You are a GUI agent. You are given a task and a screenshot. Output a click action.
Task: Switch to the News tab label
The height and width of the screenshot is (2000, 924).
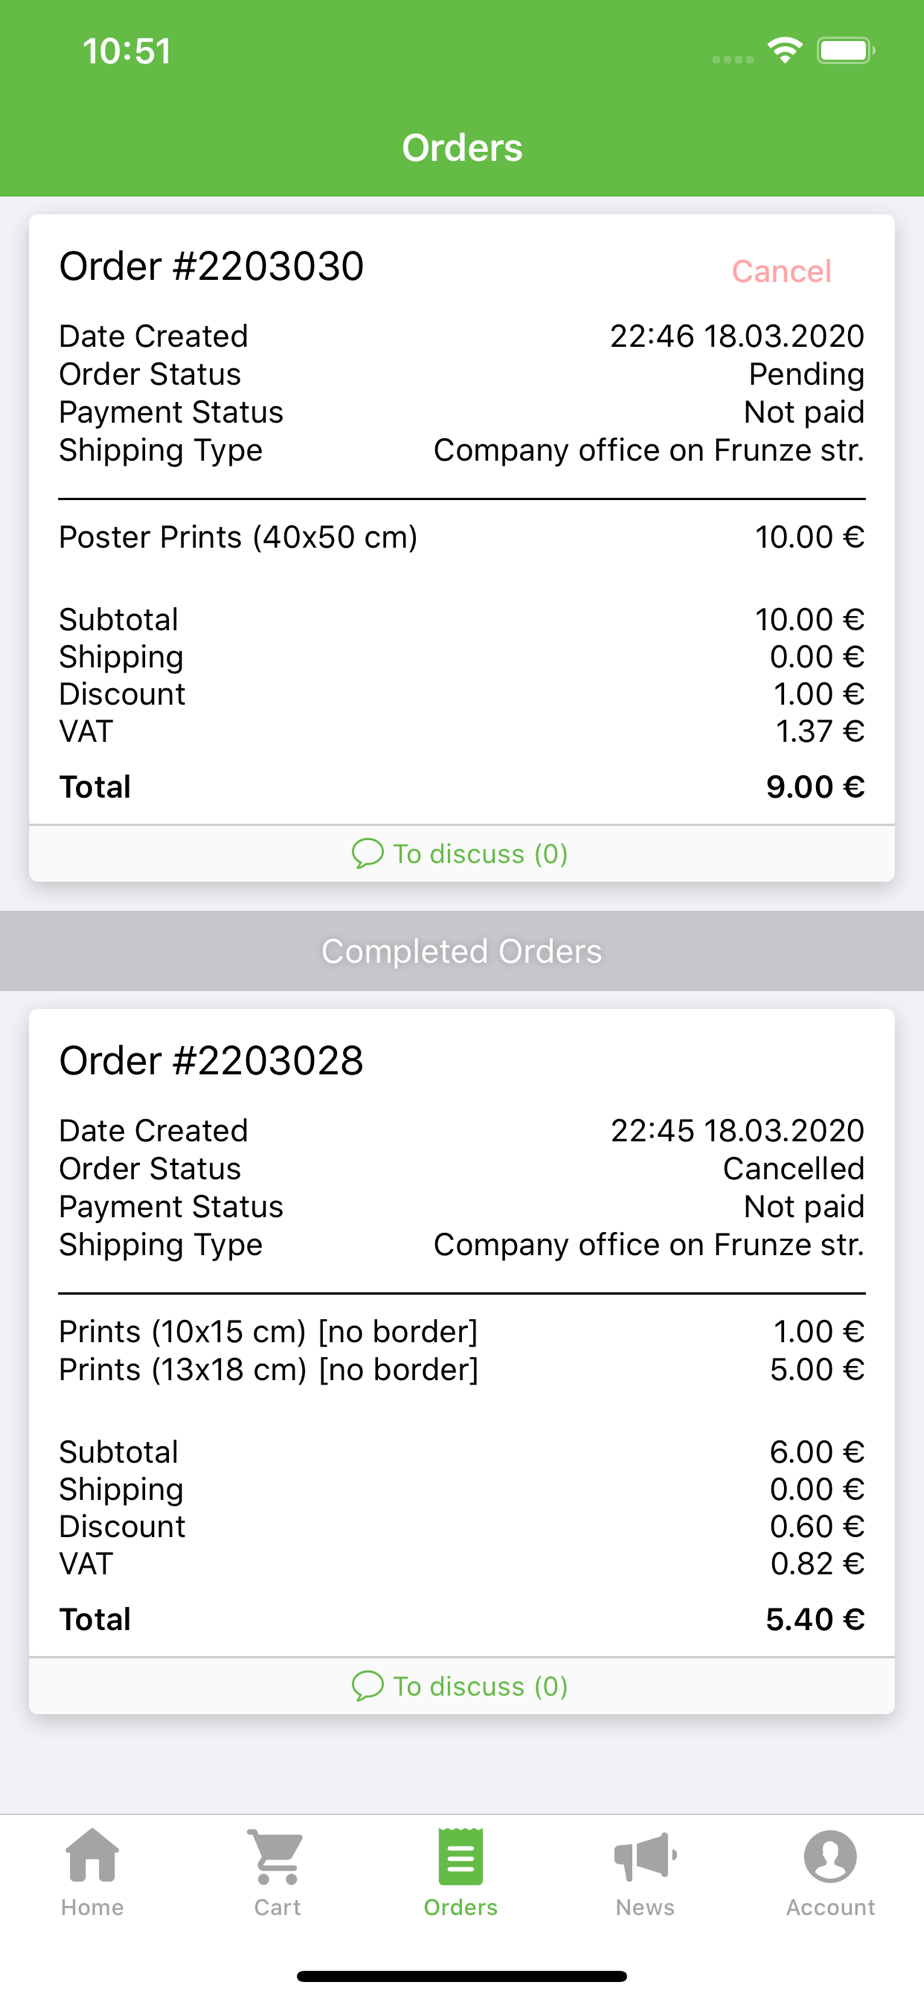coord(645,1907)
